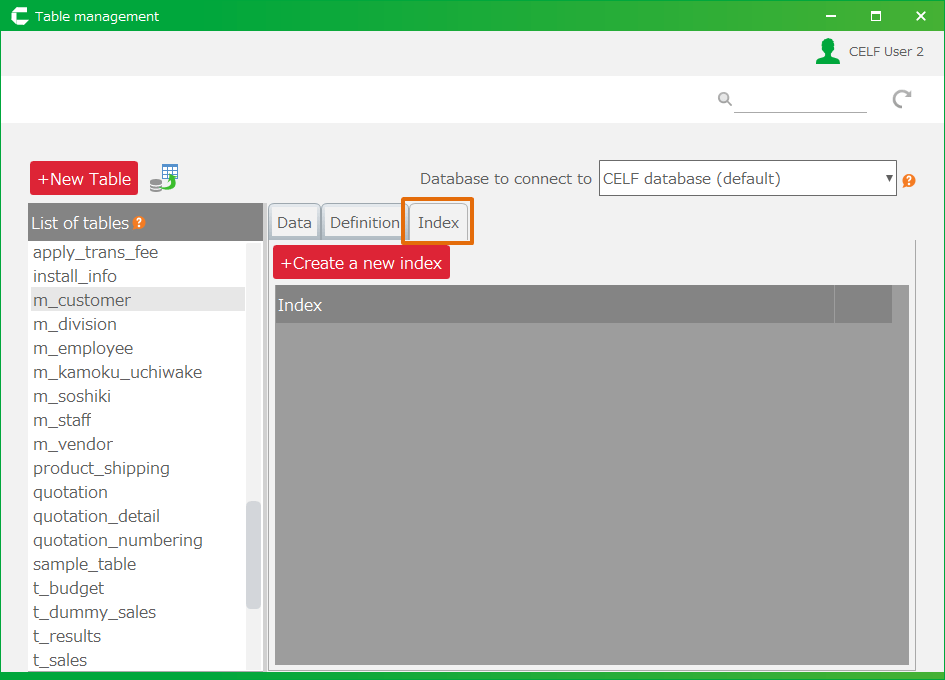The image size is (945, 680).
Task: Click the refresh arrow icon
Action: pyautogui.click(x=902, y=98)
